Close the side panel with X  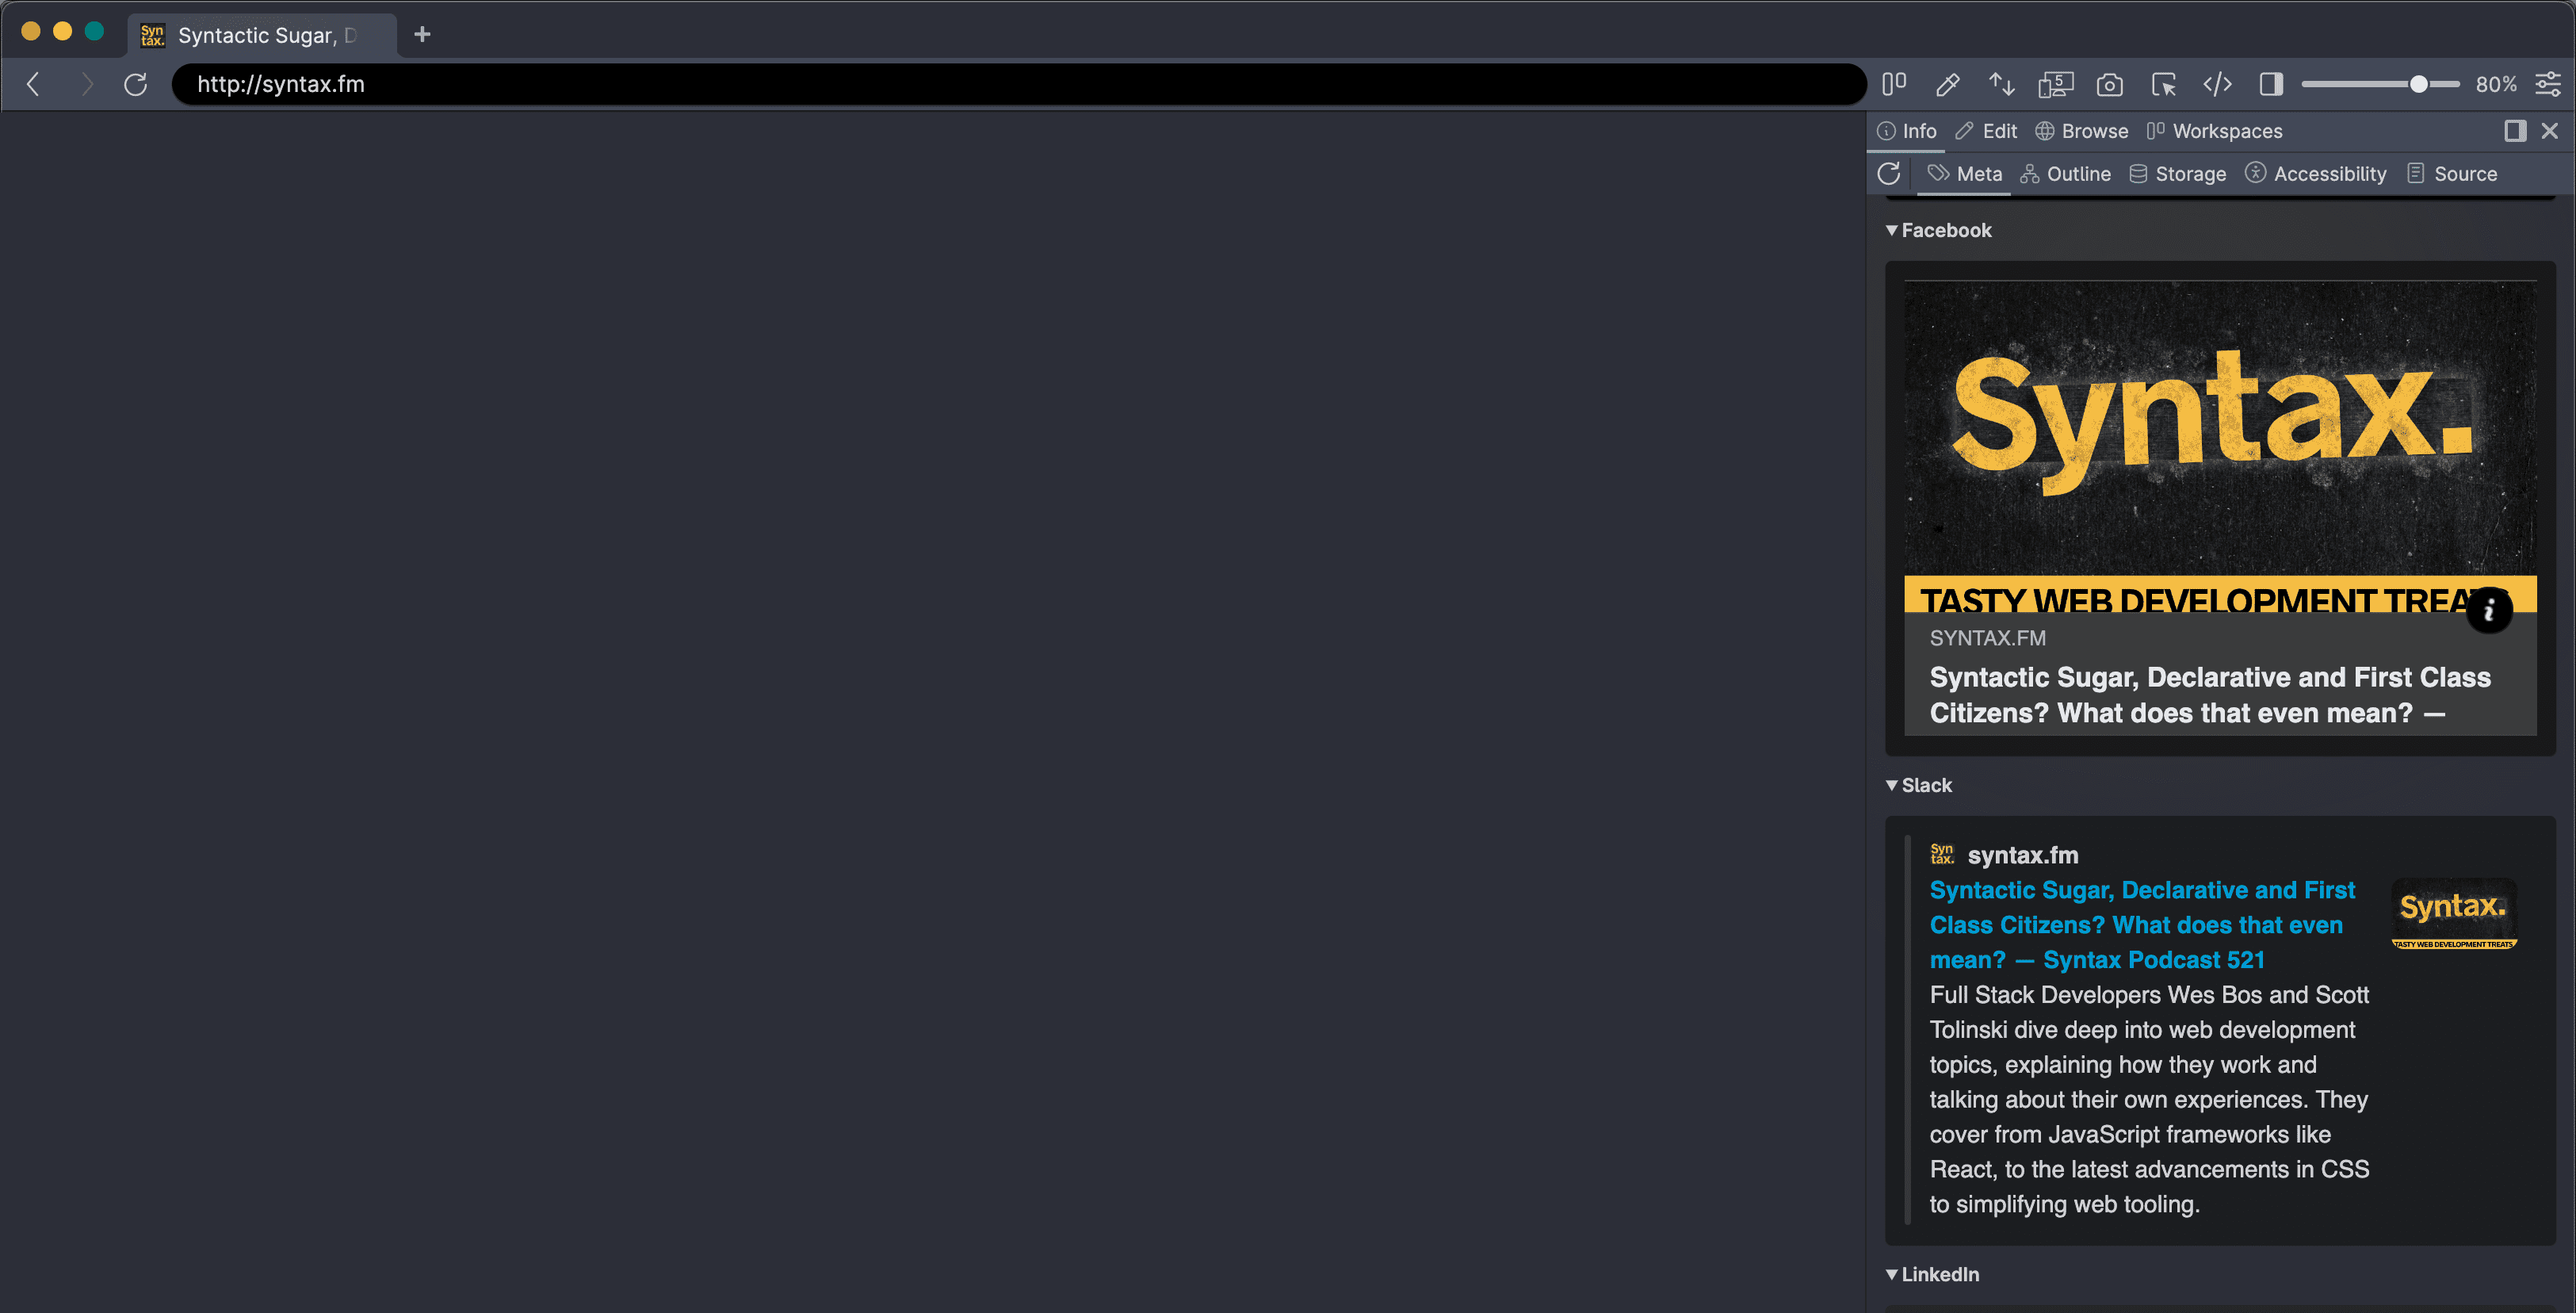tap(2549, 131)
